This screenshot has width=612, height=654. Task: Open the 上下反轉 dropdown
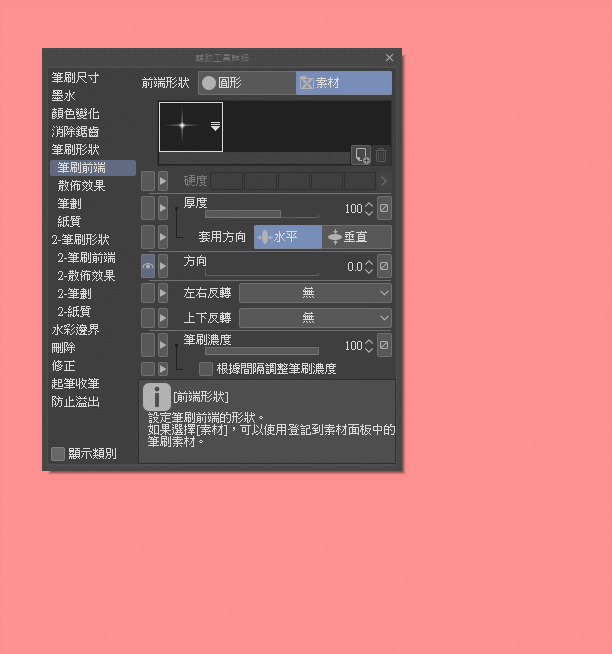click(x=315, y=318)
